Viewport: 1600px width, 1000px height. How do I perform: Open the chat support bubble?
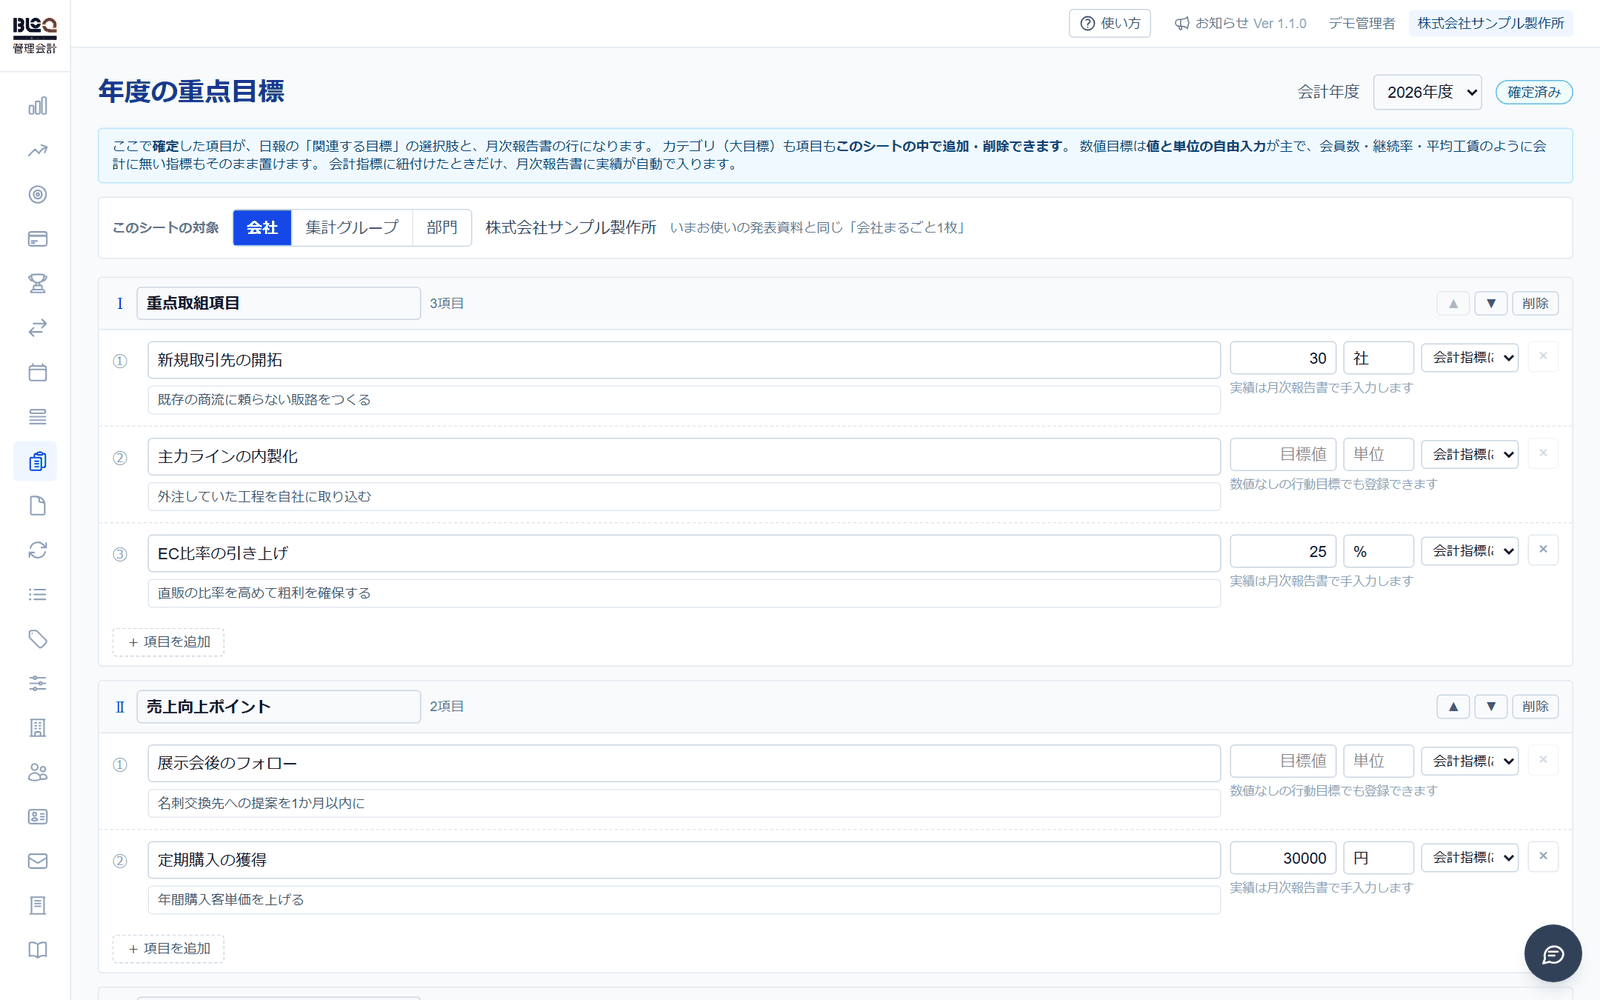tap(1552, 954)
